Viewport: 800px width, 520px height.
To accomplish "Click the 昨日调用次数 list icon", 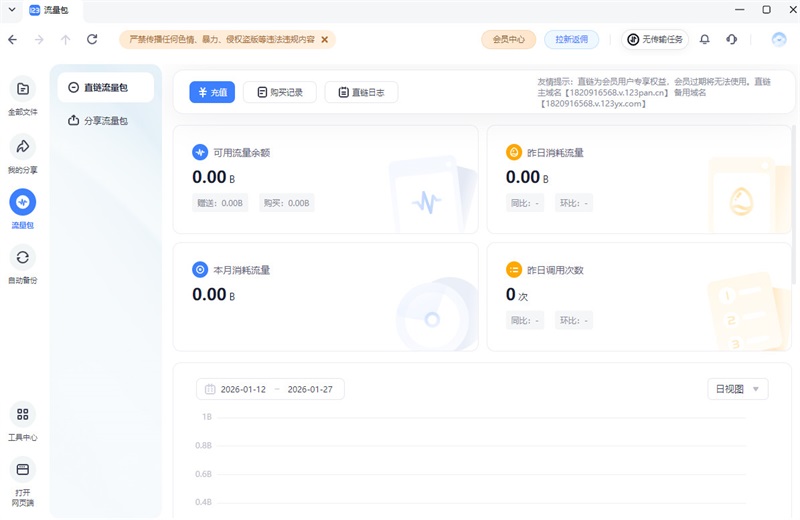I will 514,269.
